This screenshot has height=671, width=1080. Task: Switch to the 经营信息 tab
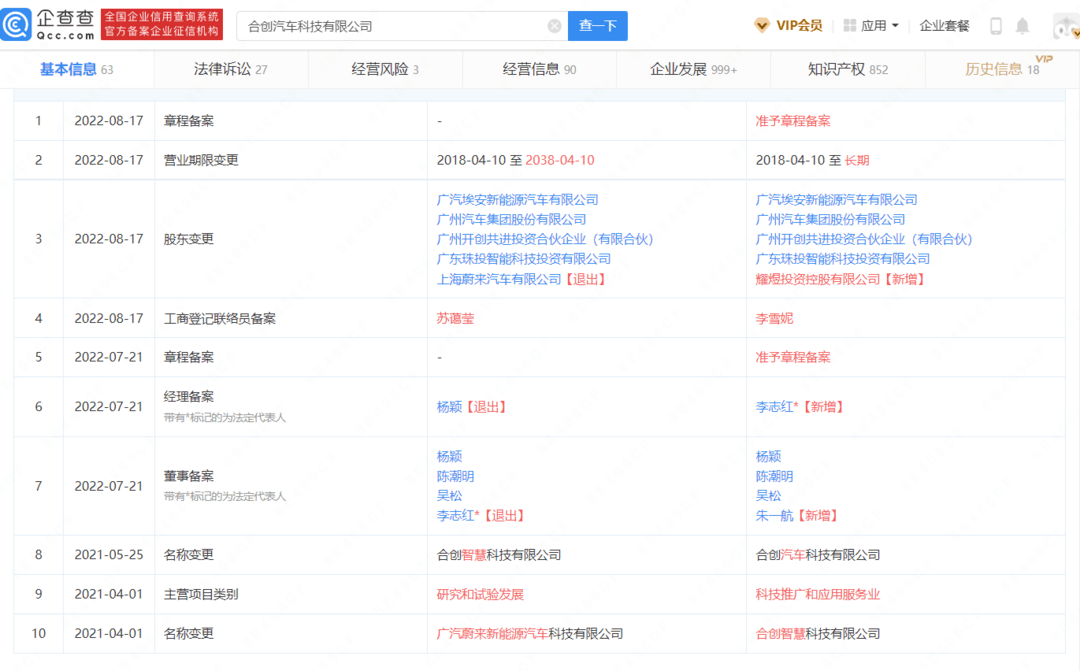pos(539,69)
